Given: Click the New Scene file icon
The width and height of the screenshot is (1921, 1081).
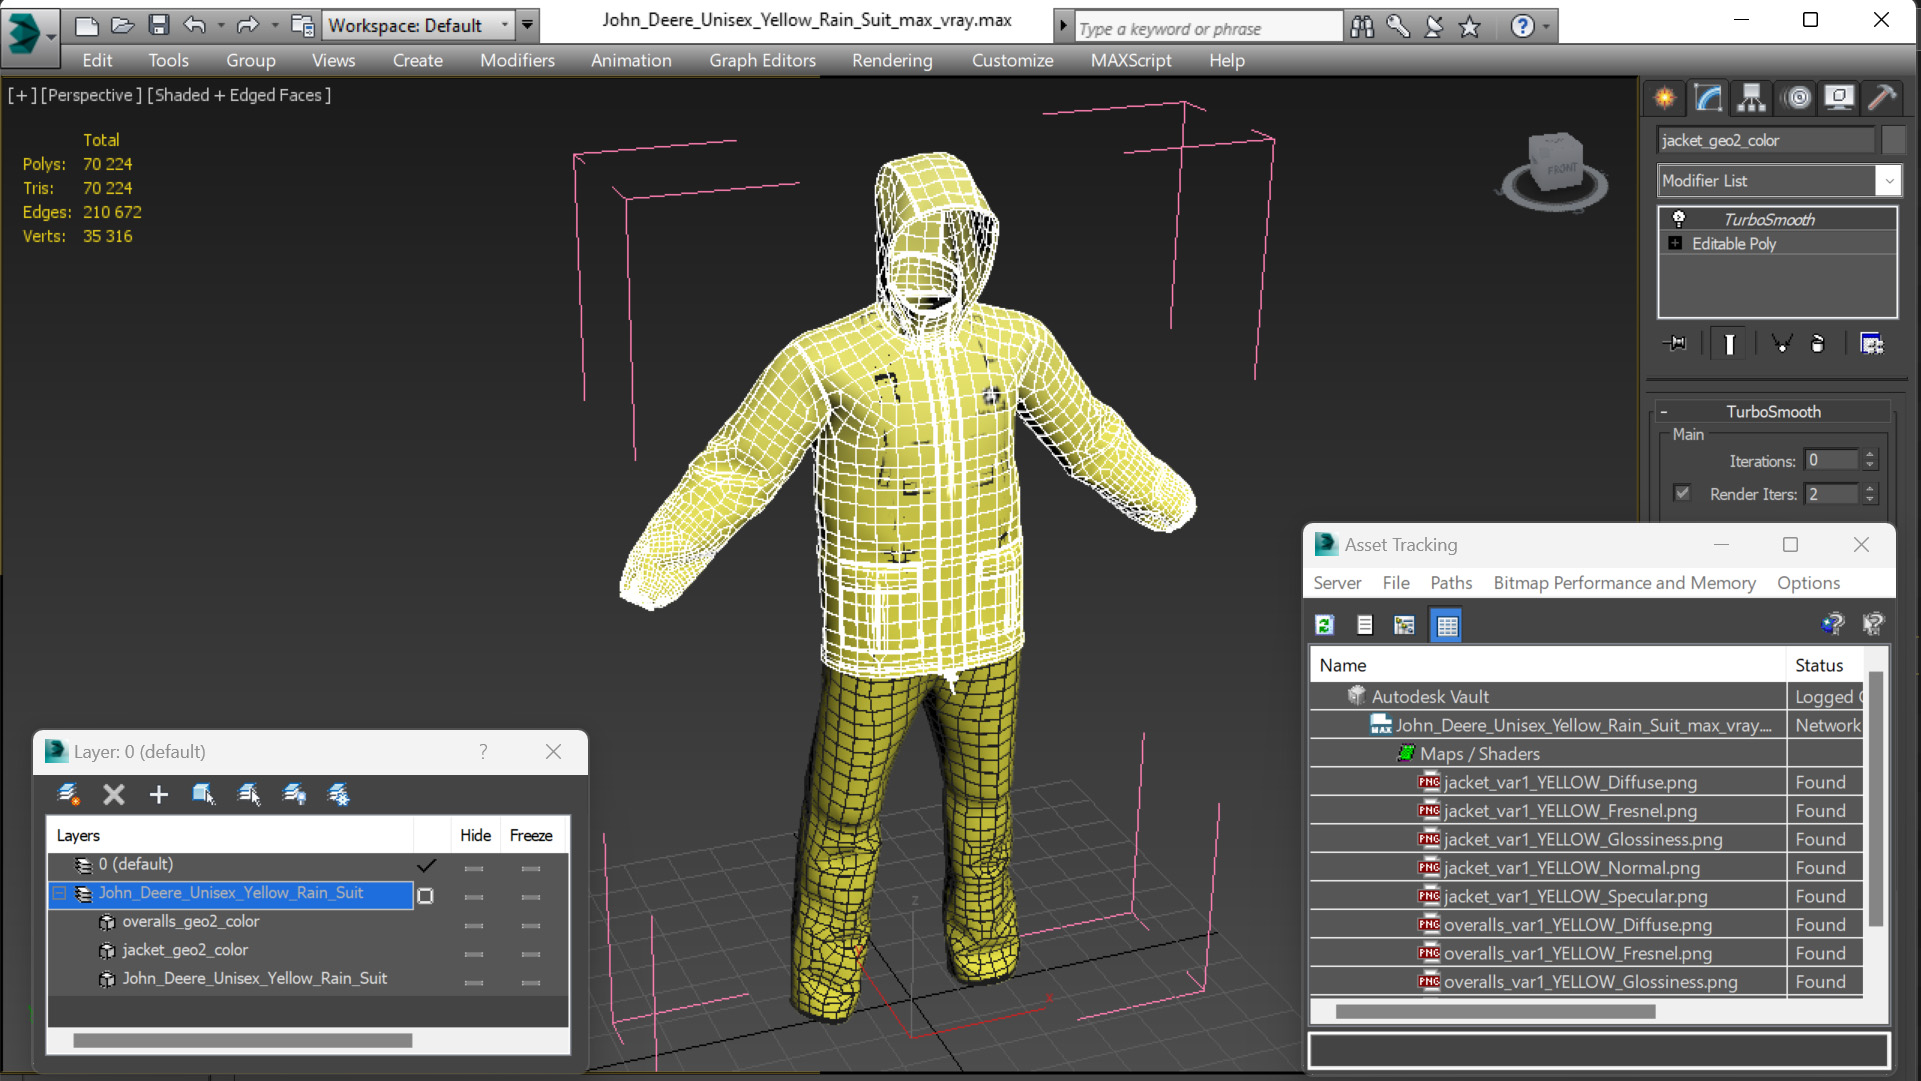Looking at the screenshot, I should pos(87,25).
